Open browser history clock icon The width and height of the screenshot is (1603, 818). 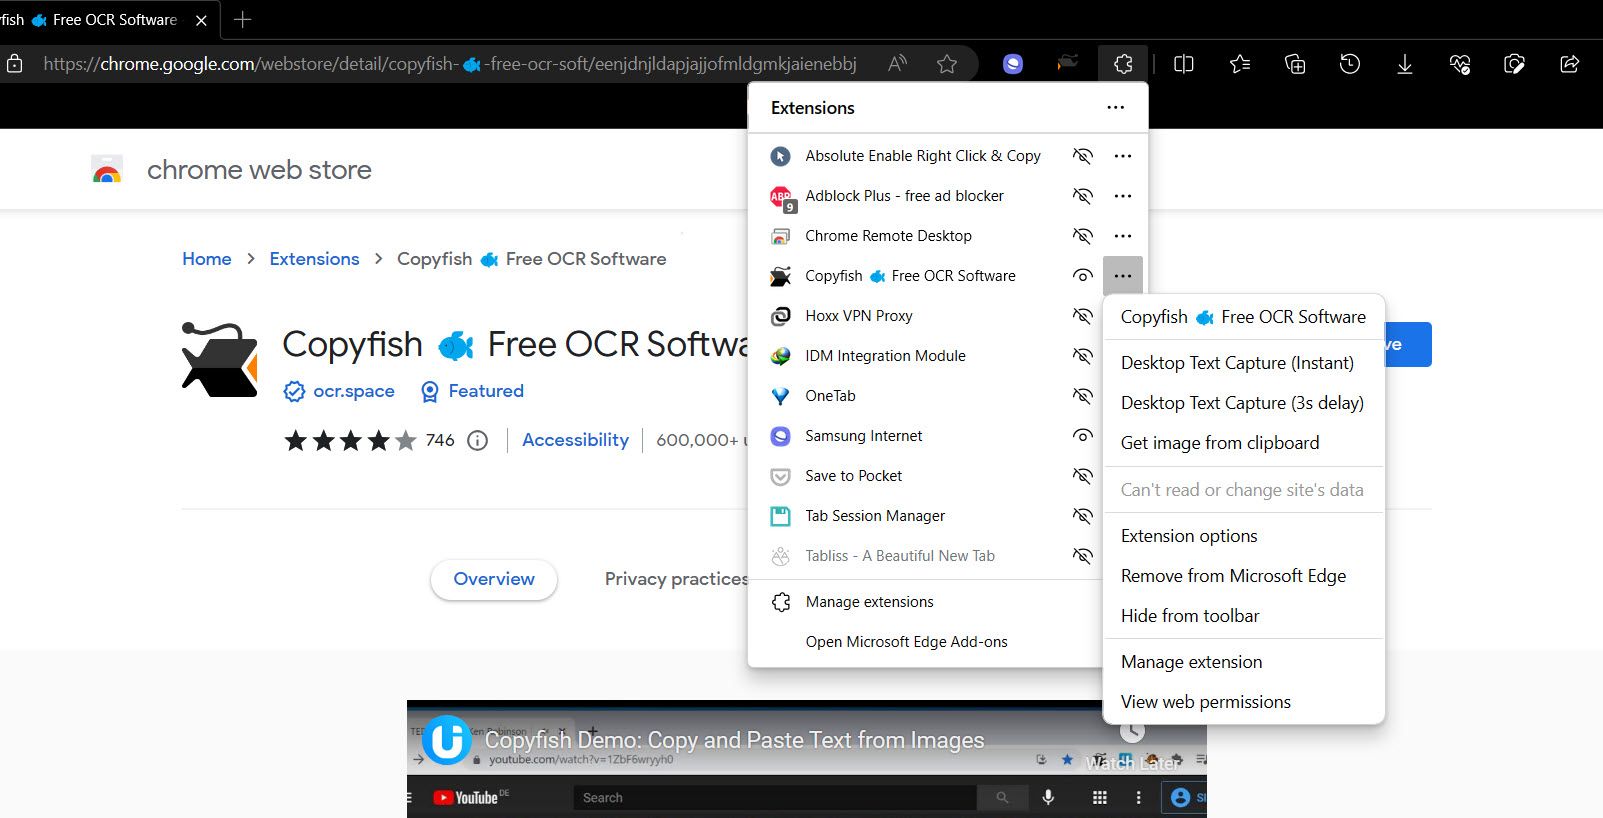pos(1349,64)
